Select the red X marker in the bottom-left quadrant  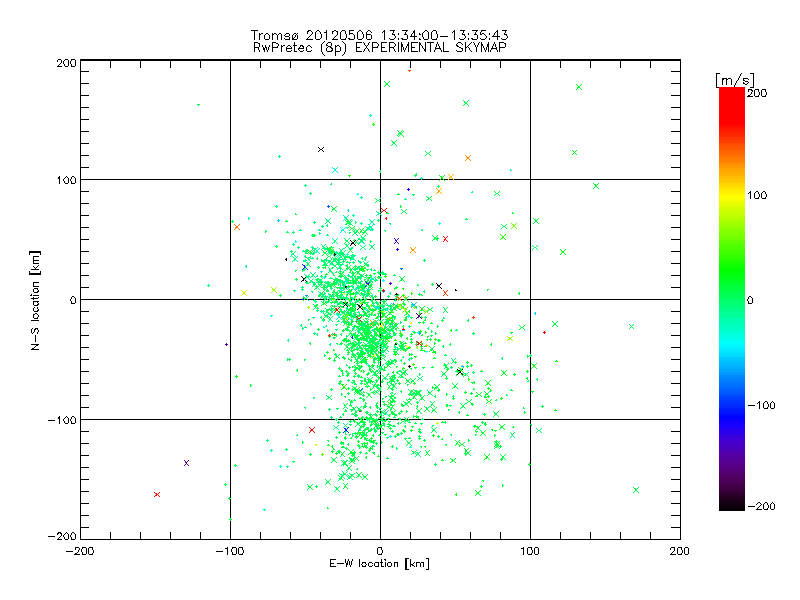pyautogui.click(x=157, y=494)
